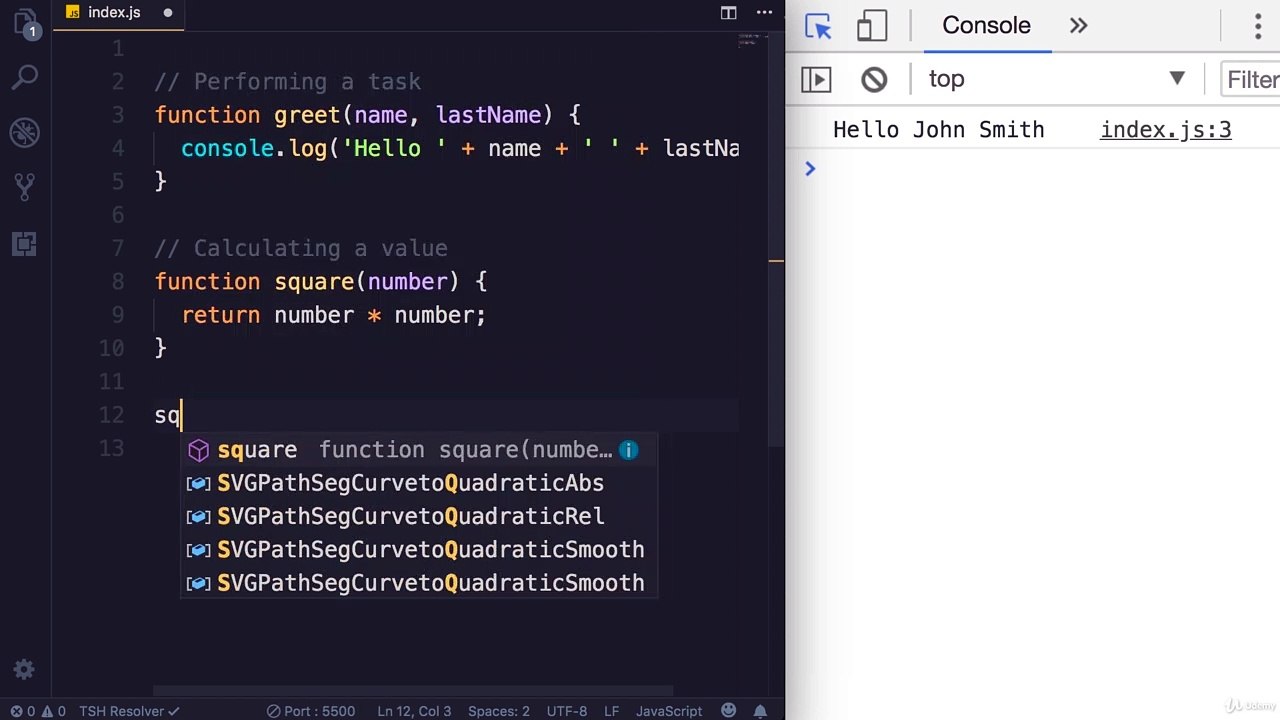Viewport: 1280px width, 720px height.
Task: Show the console sidebar
Action: tap(816, 79)
